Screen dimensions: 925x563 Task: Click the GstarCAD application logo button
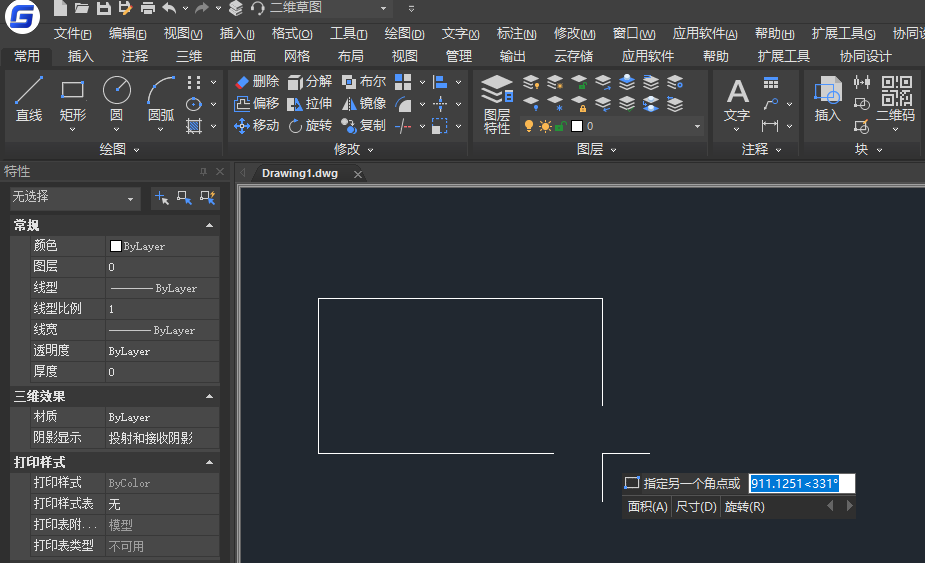click(22, 17)
